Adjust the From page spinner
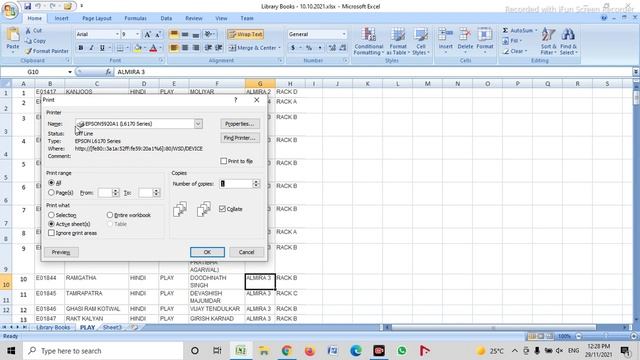Screen dimensions: 640x360 pos(116,192)
